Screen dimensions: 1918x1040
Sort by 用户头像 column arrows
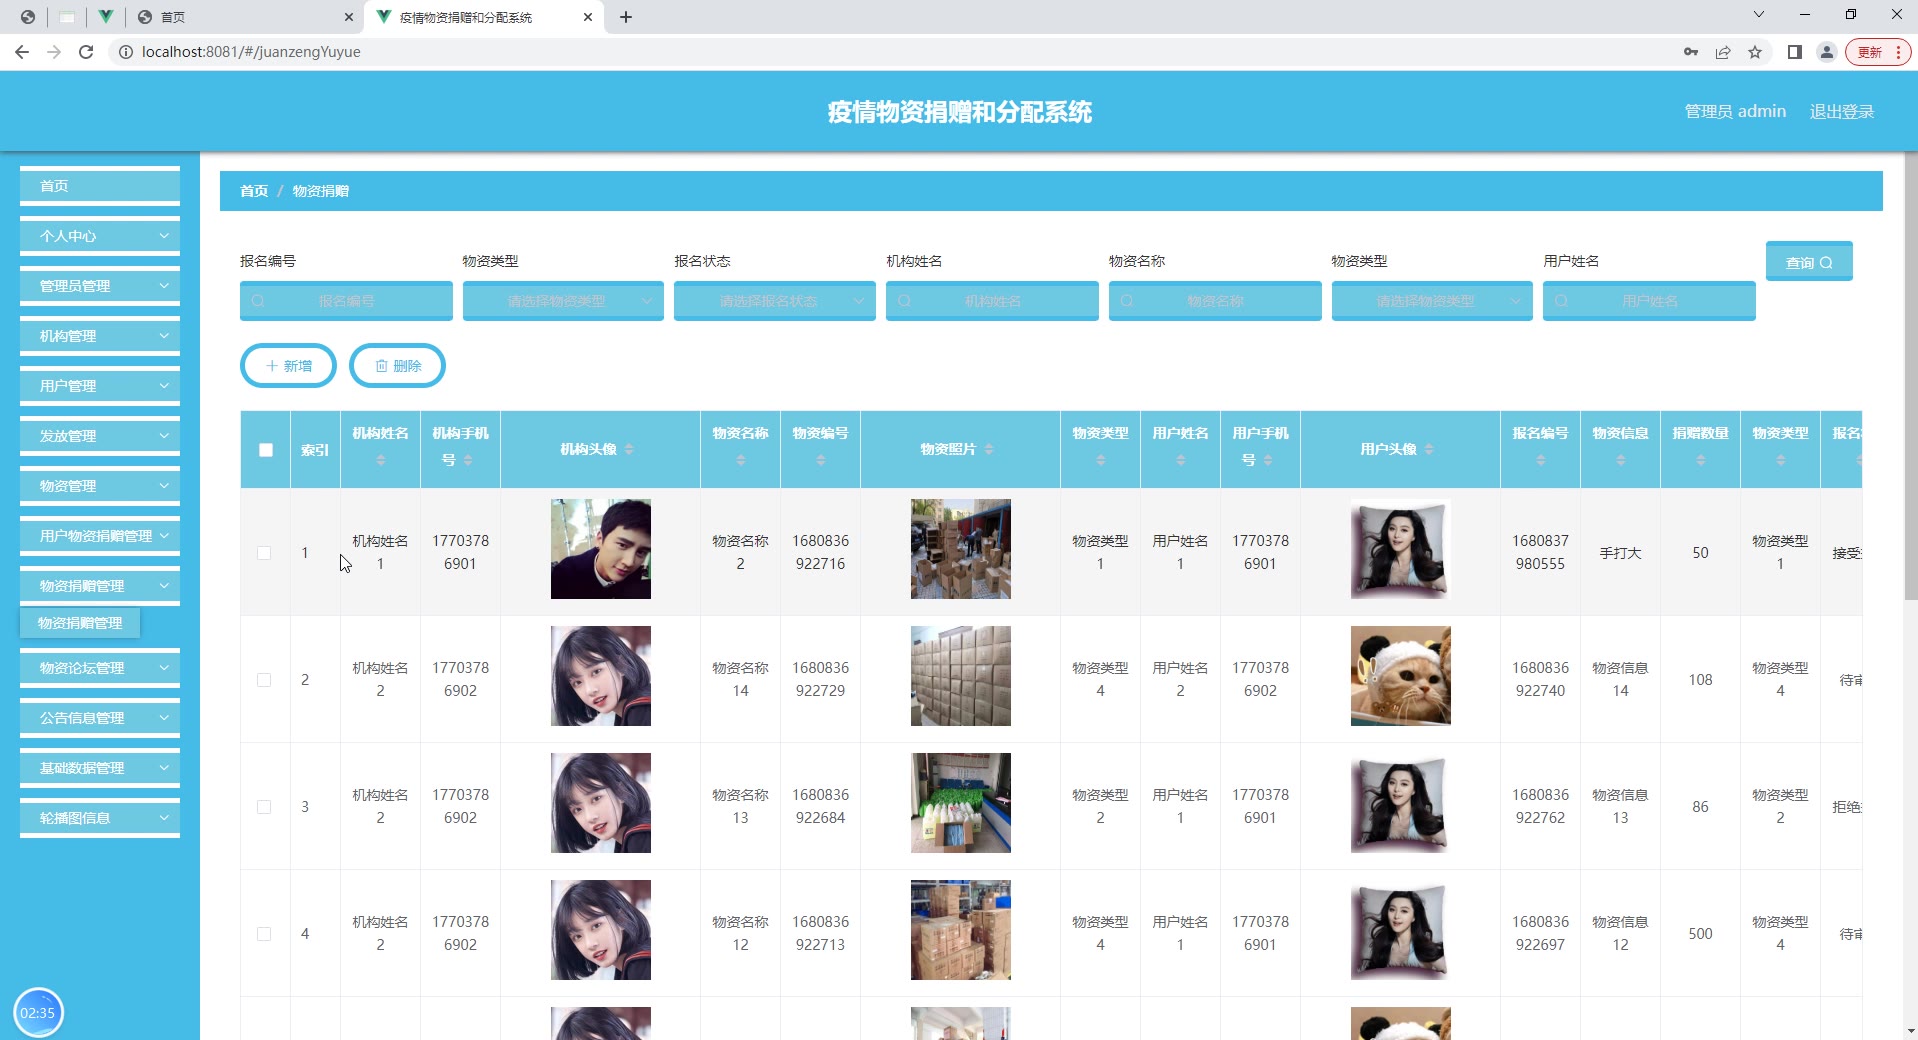point(1429,450)
